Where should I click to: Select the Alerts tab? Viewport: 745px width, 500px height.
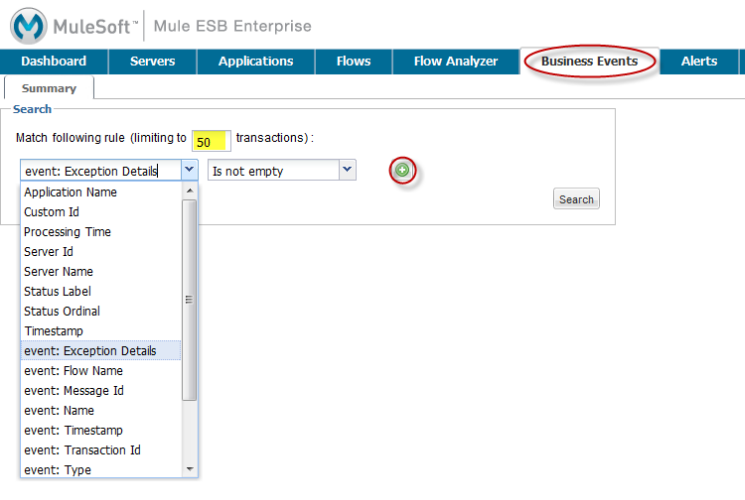tap(699, 62)
